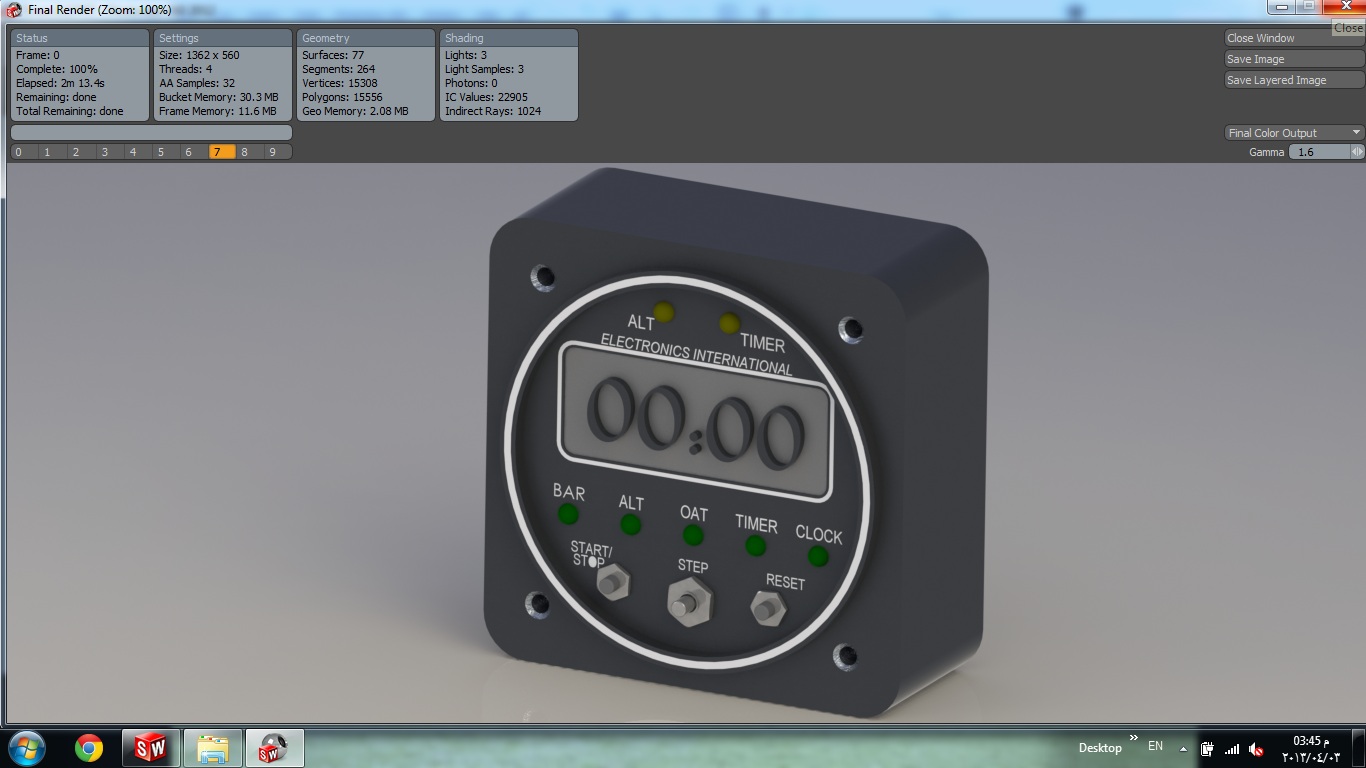The image size is (1366, 768).
Task: Click the Close Window button
Action: (x=1294, y=38)
